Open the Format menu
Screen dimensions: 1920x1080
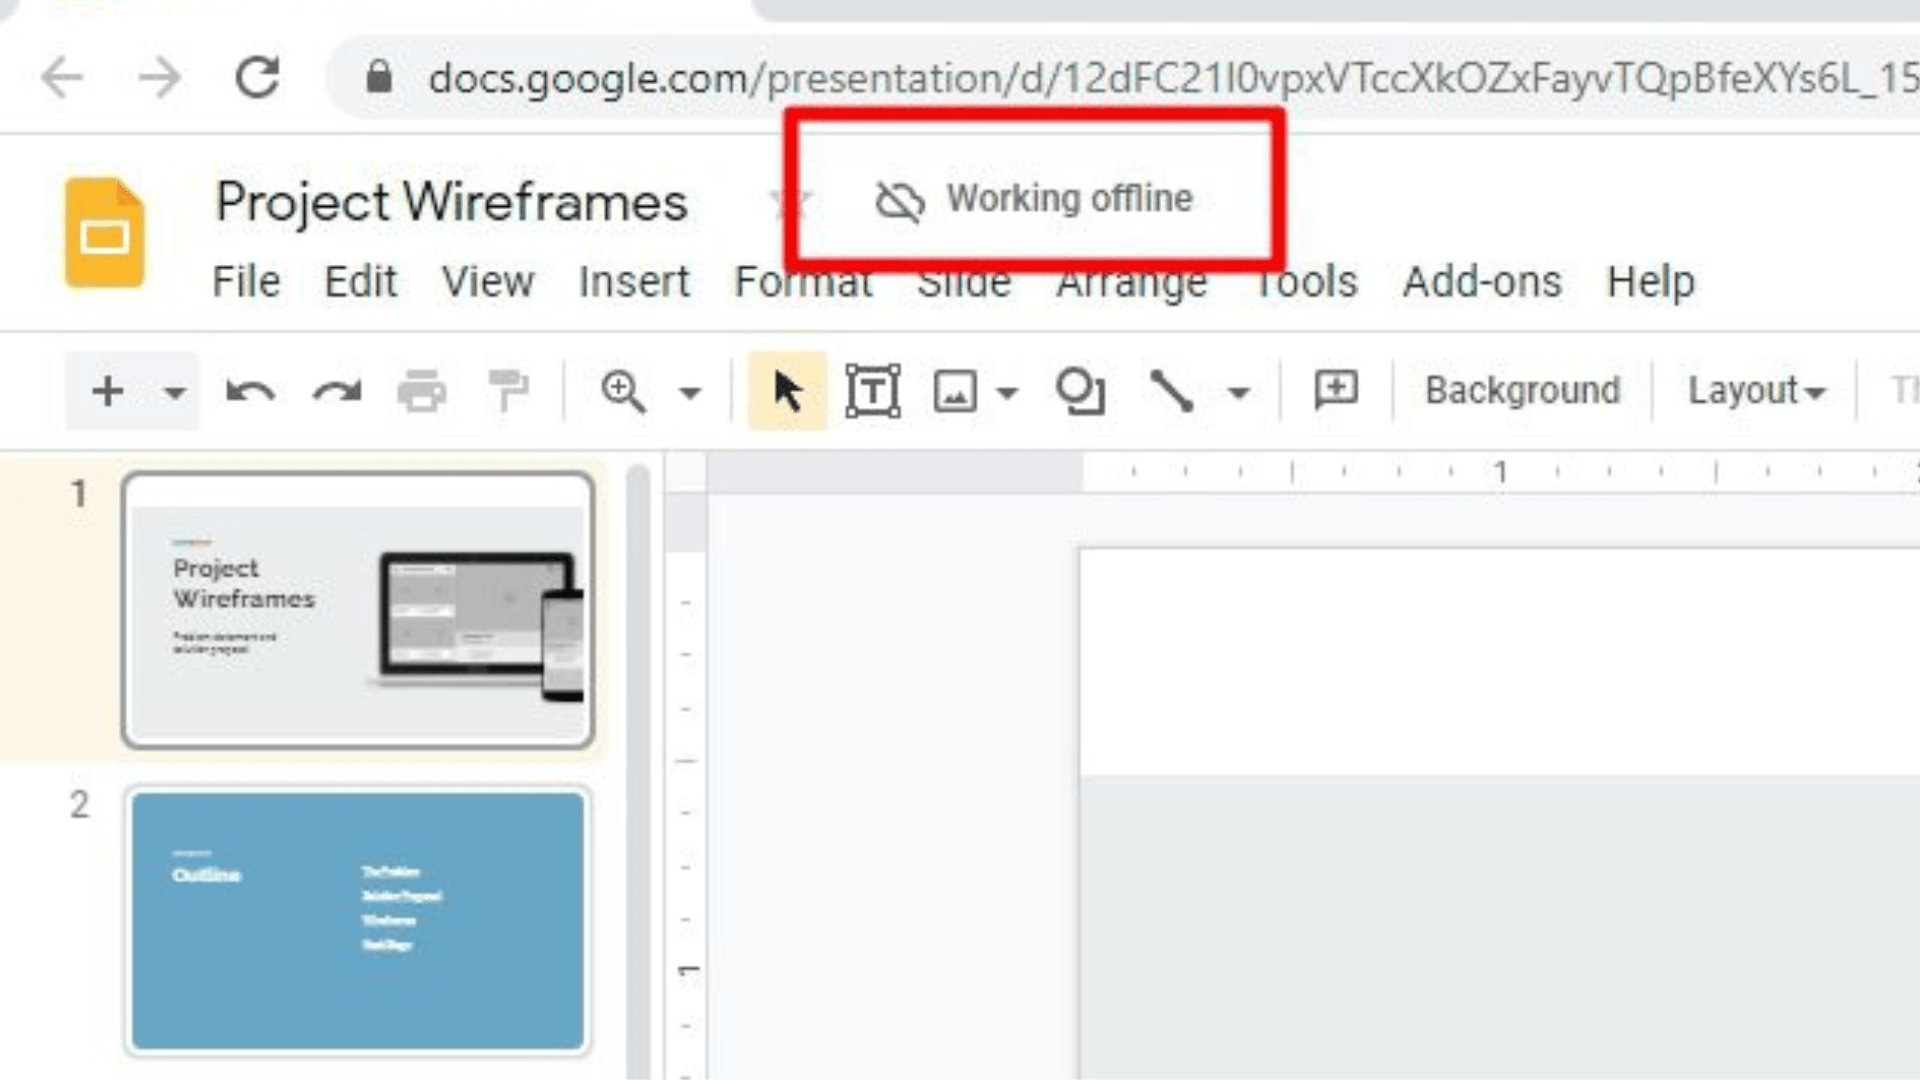[803, 282]
